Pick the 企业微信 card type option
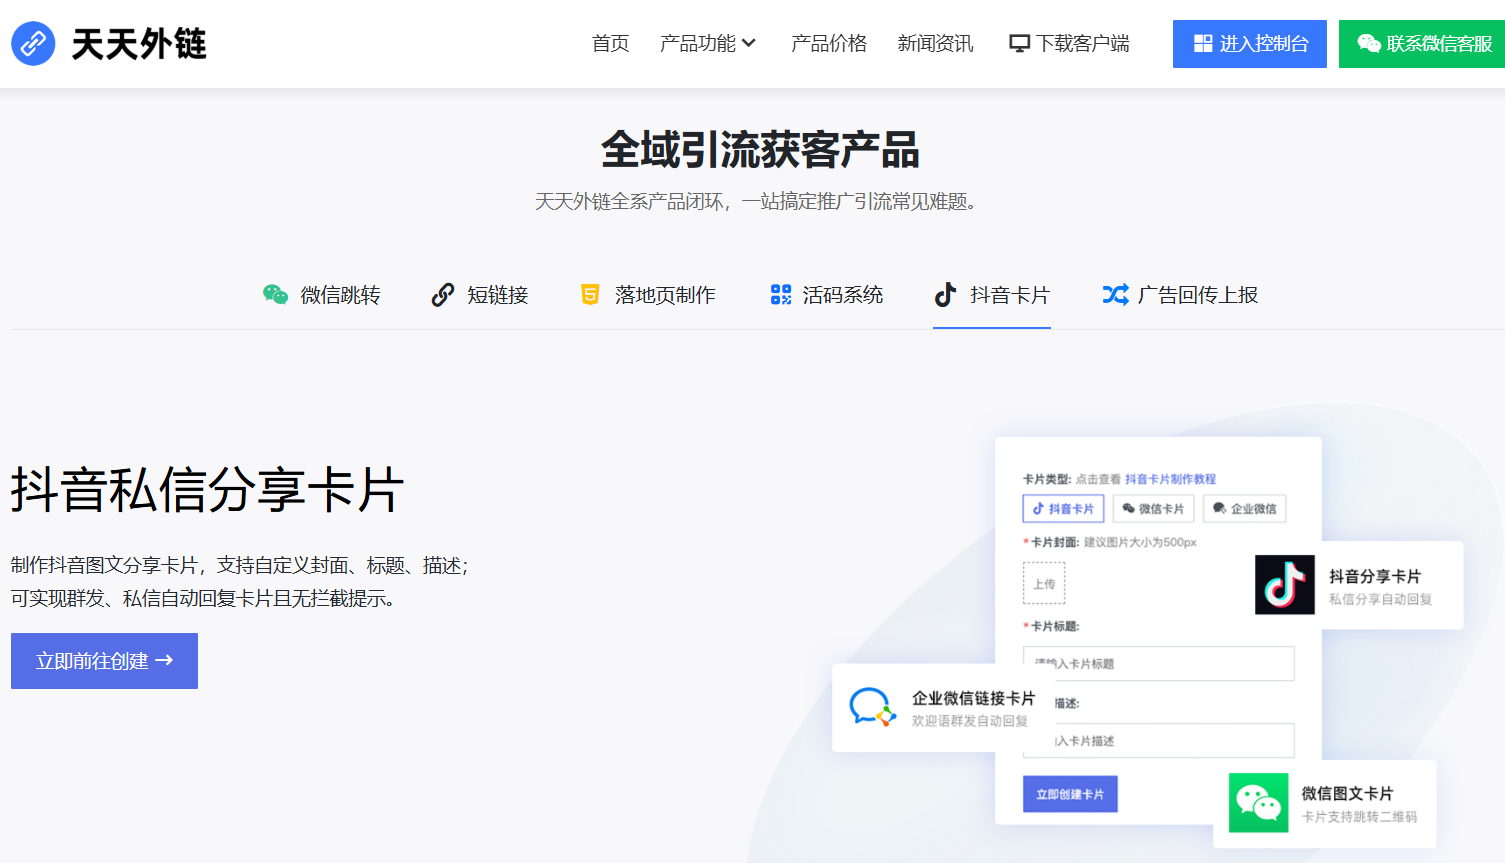This screenshot has height=863, width=1505. 1244,509
